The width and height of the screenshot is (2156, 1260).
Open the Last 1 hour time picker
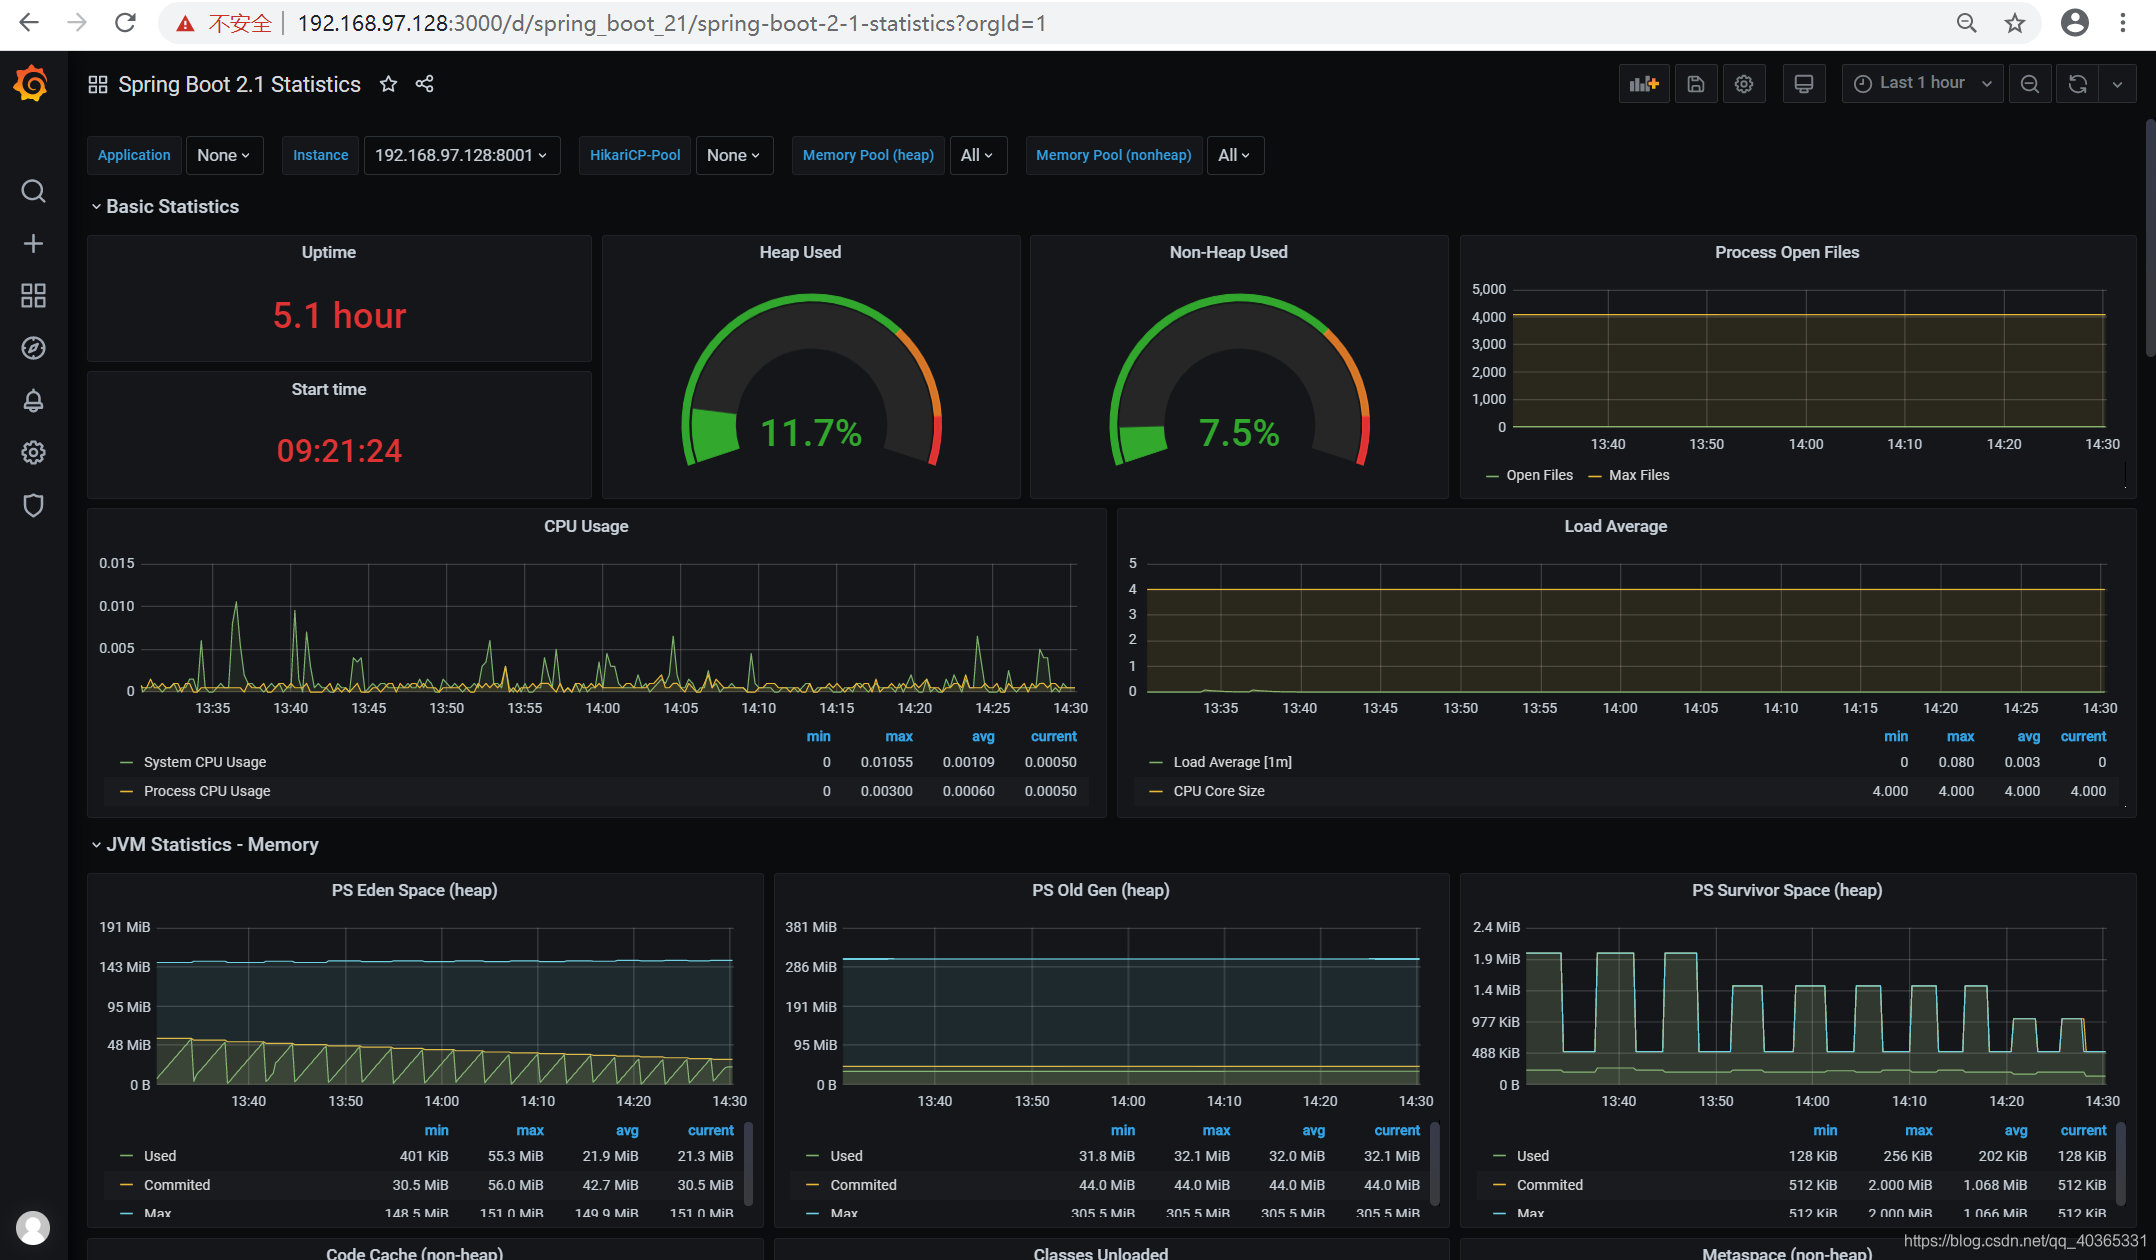1923,84
